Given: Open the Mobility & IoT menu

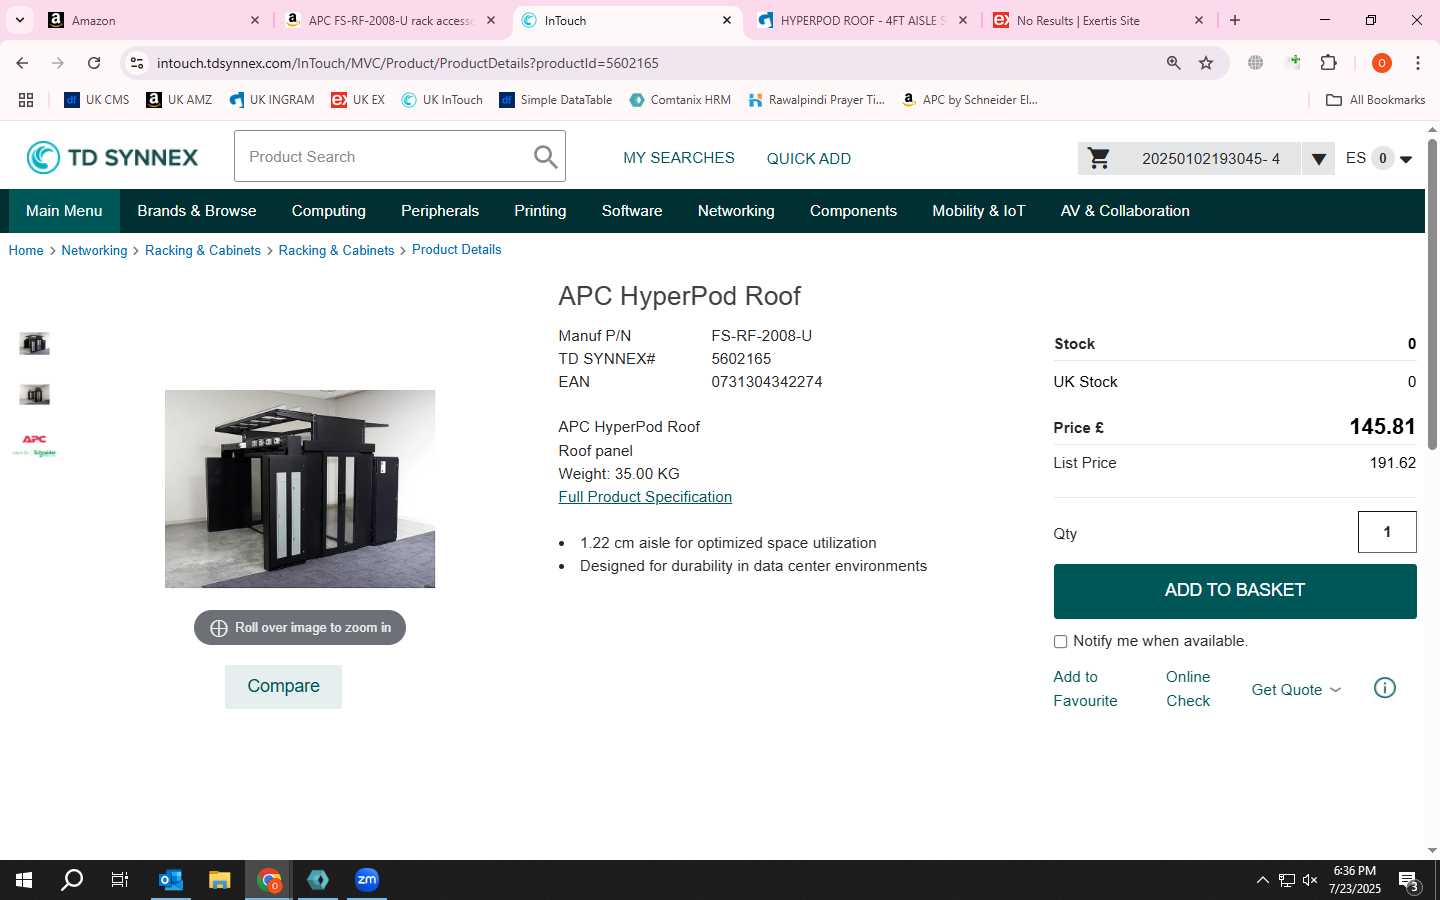Looking at the screenshot, I should pos(979,211).
